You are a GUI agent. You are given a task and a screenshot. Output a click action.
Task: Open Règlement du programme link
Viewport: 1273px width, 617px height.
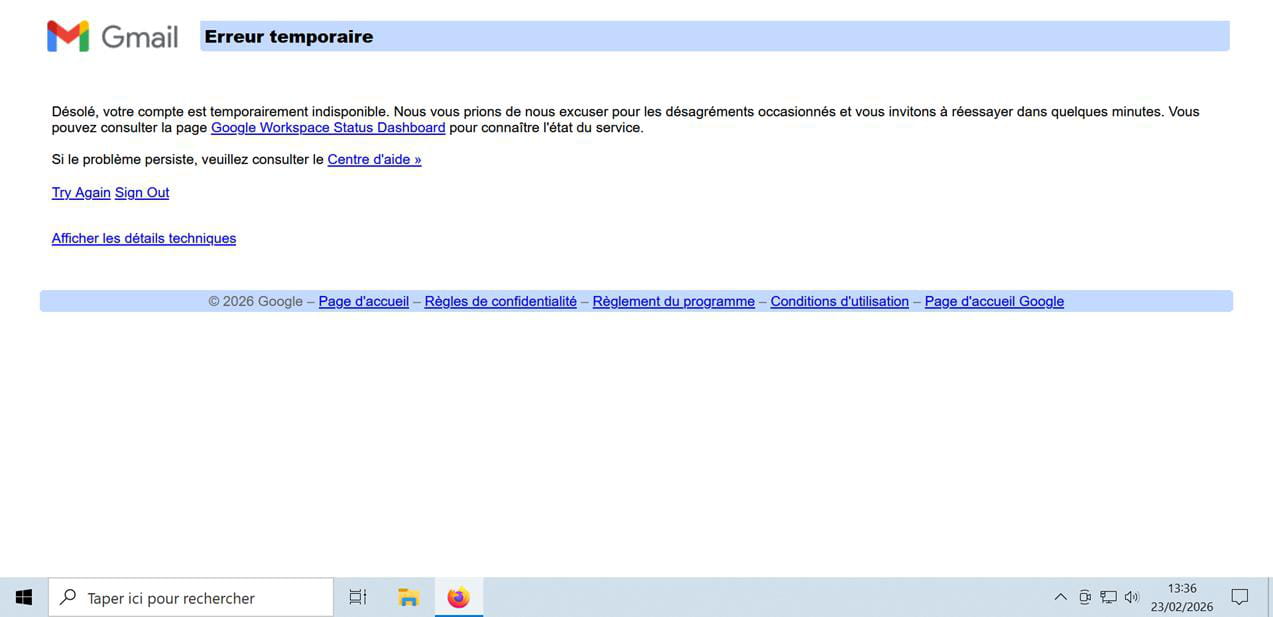pyautogui.click(x=674, y=302)
